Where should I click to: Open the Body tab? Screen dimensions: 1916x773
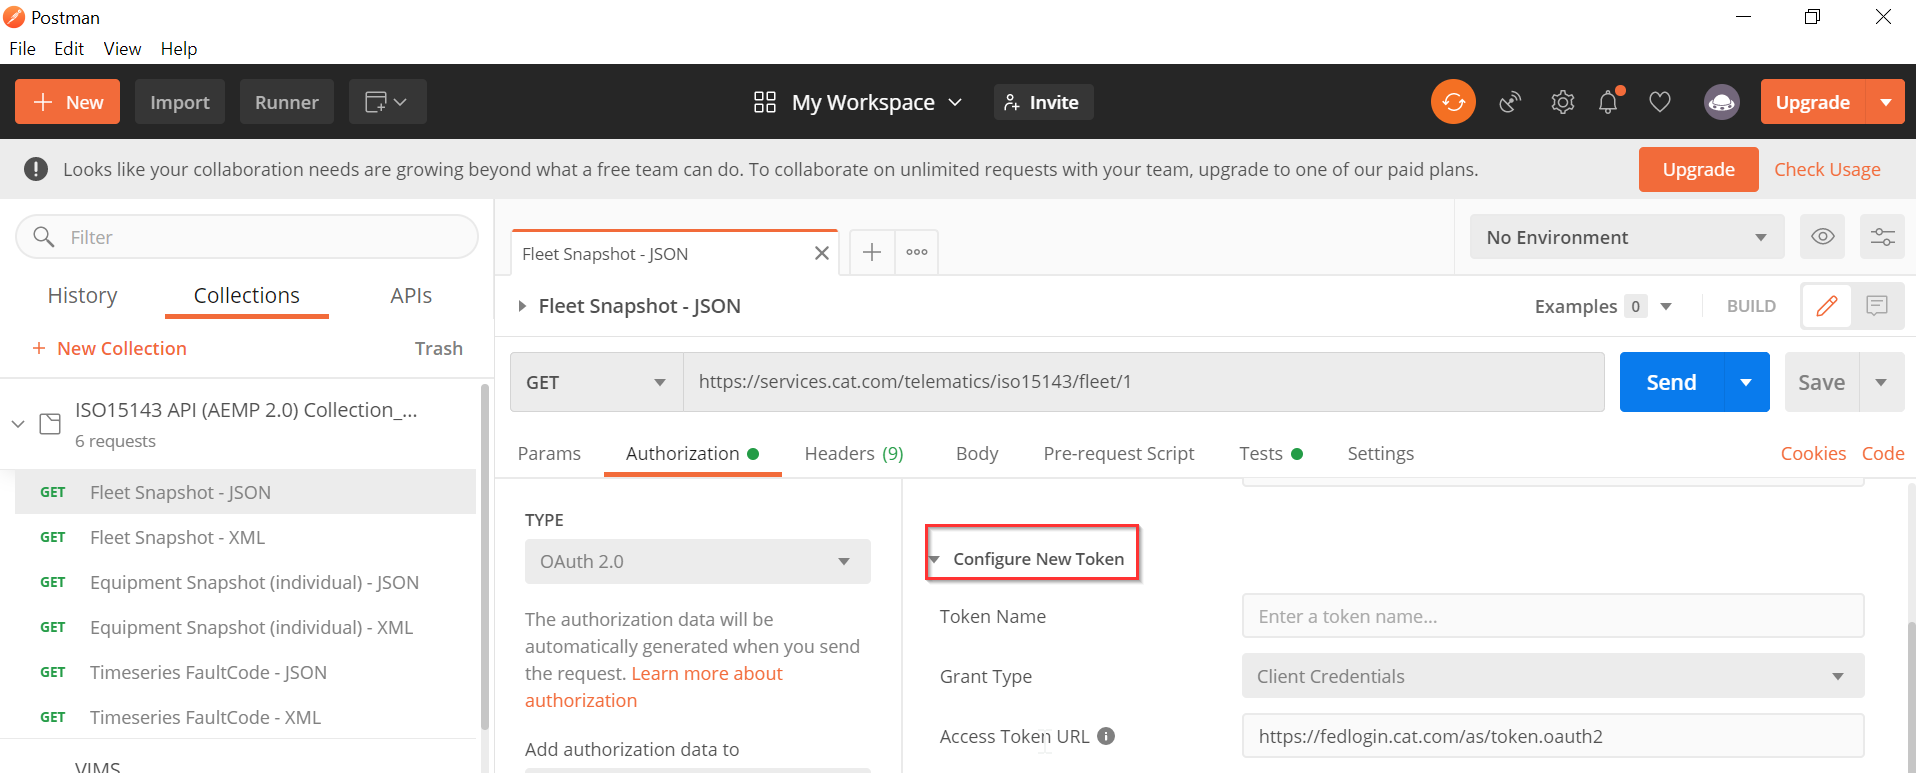pos(977,453)
